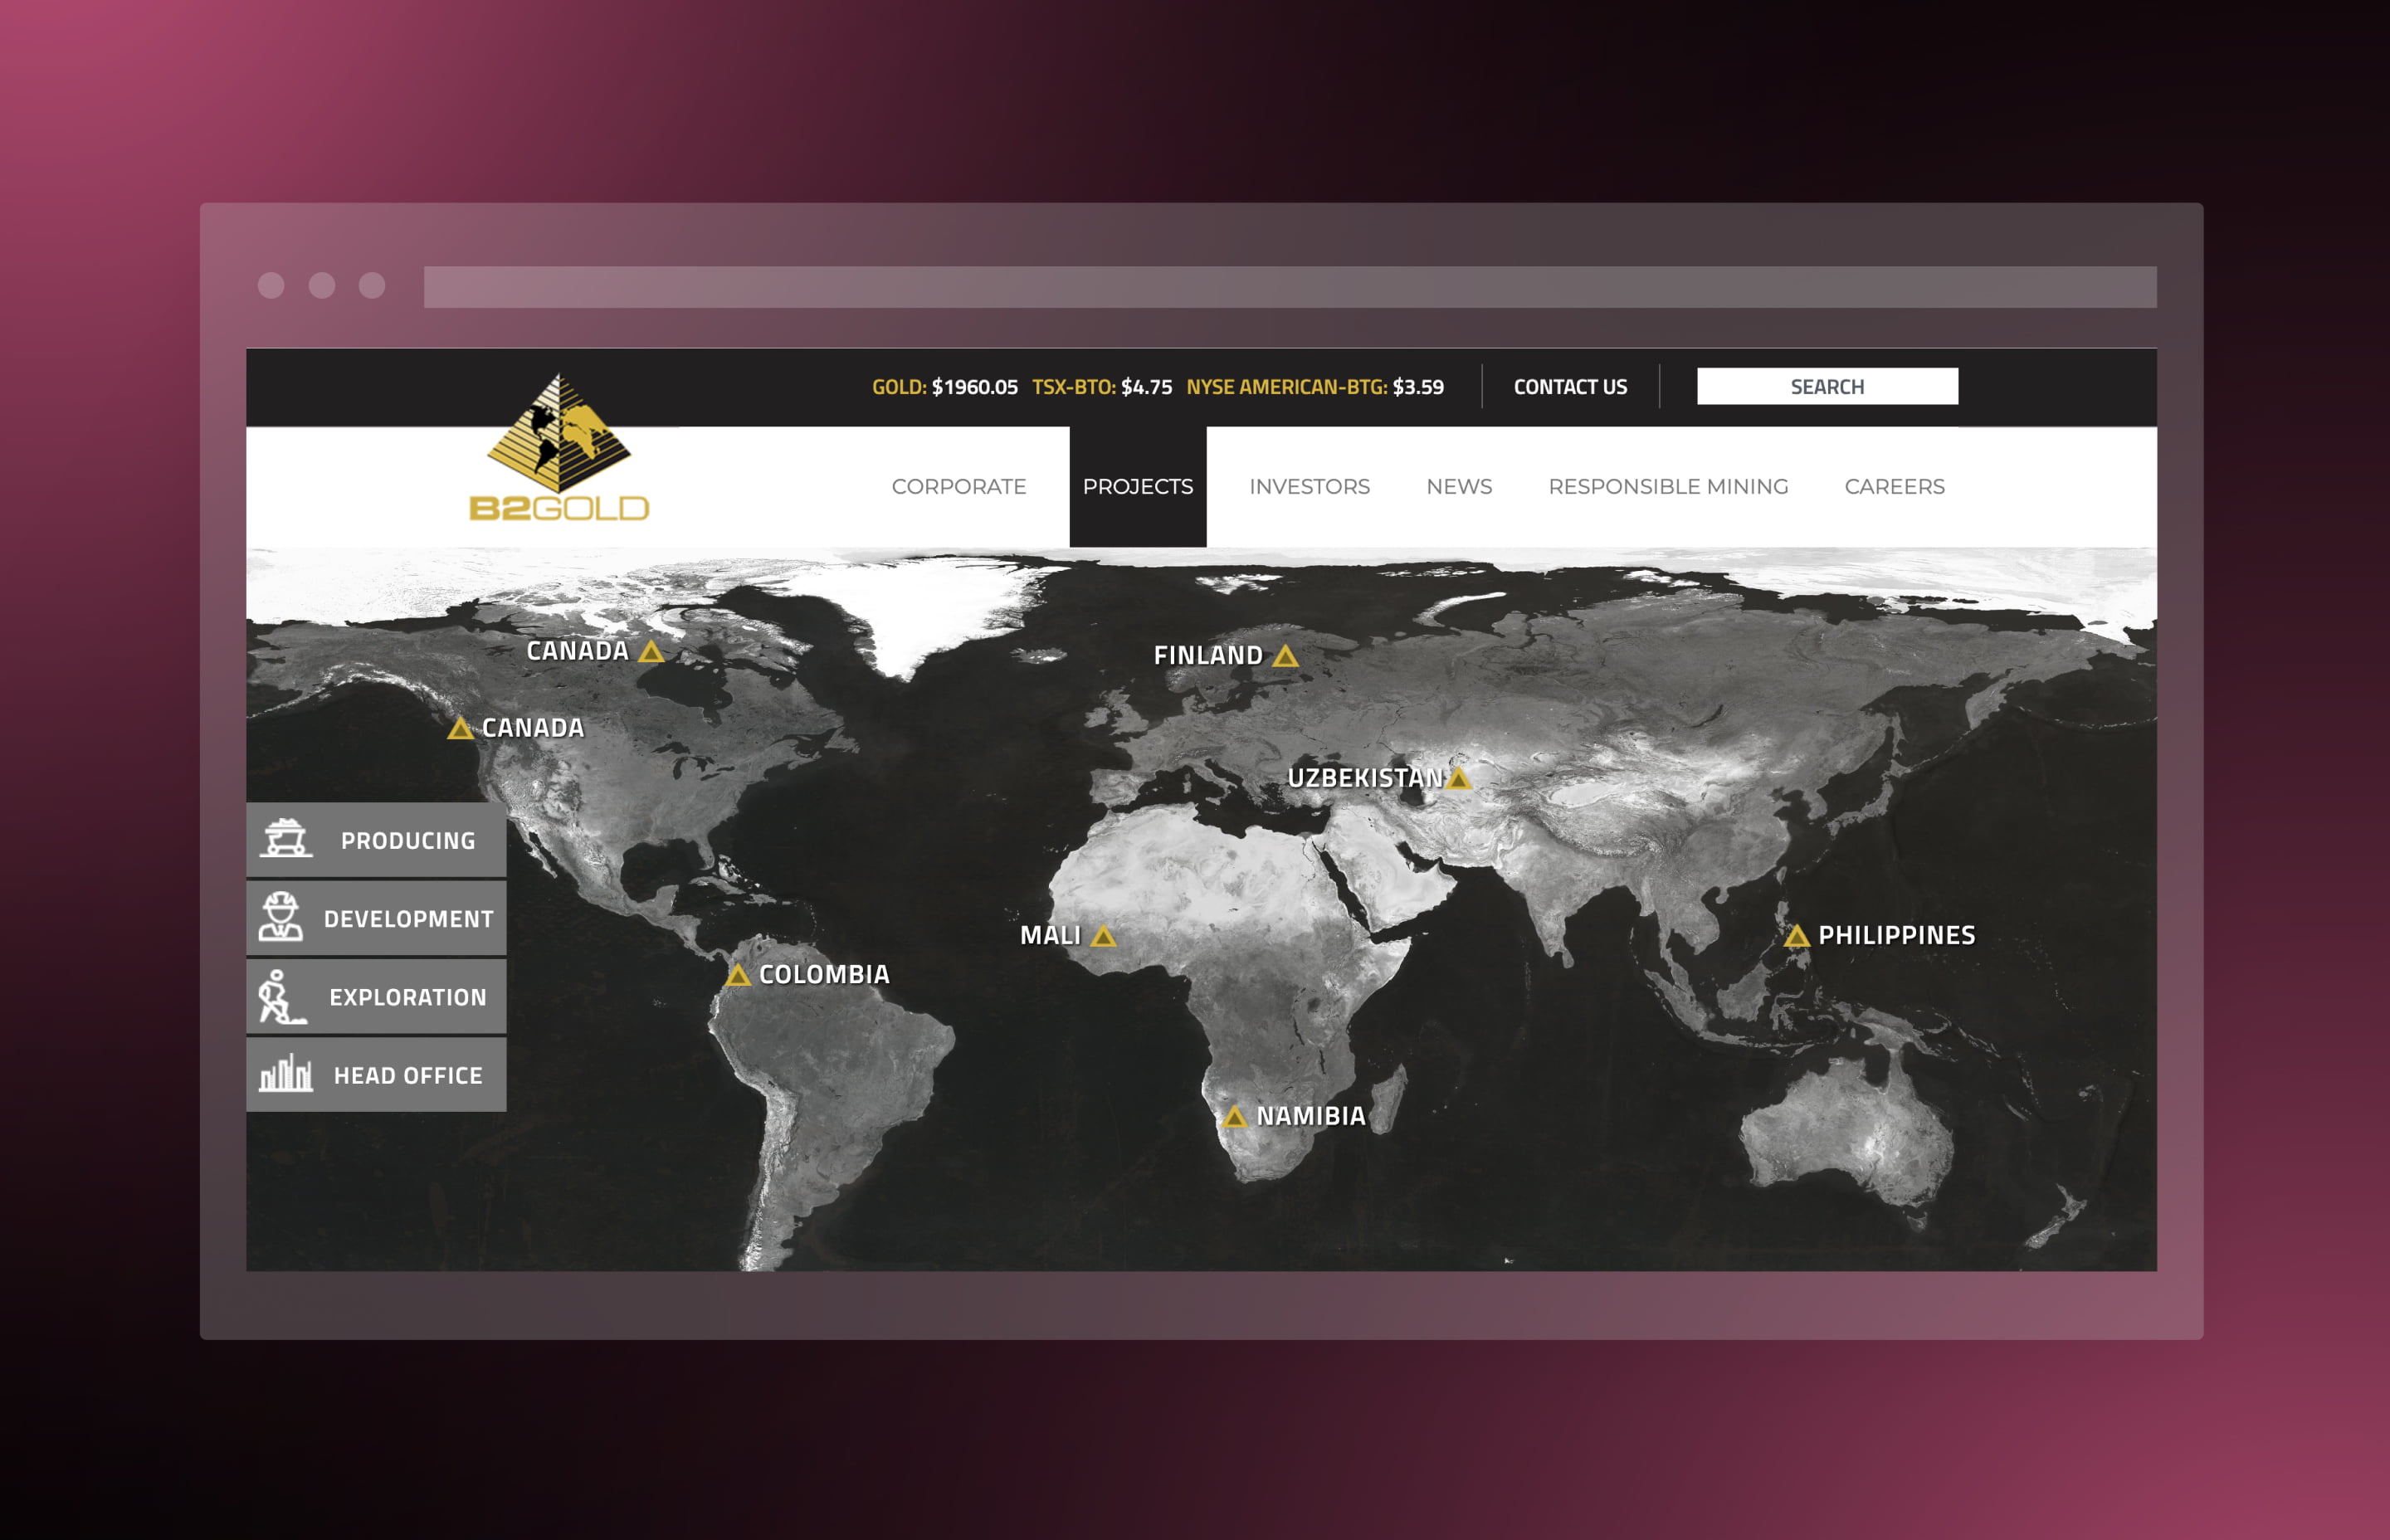Filter map by Development label

point(409,919)
